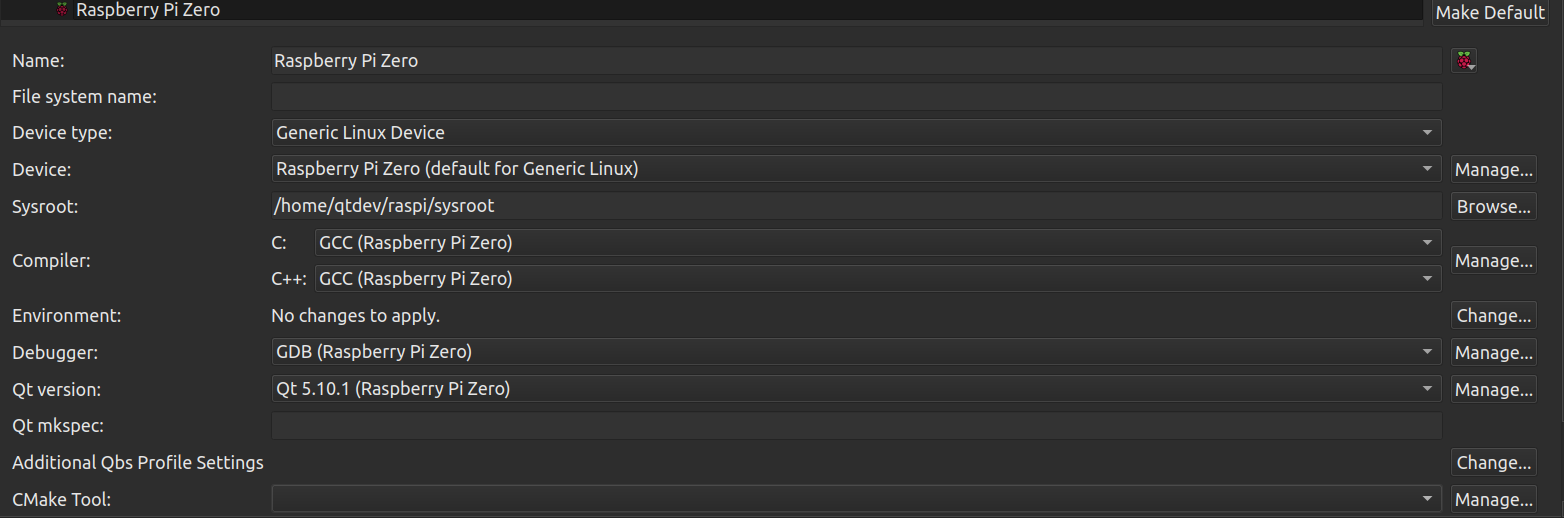Image resolution: width=1564 pixels, height=518 pixels.
Task: Click the Sysroot path field
Action: tap(857, 206)
